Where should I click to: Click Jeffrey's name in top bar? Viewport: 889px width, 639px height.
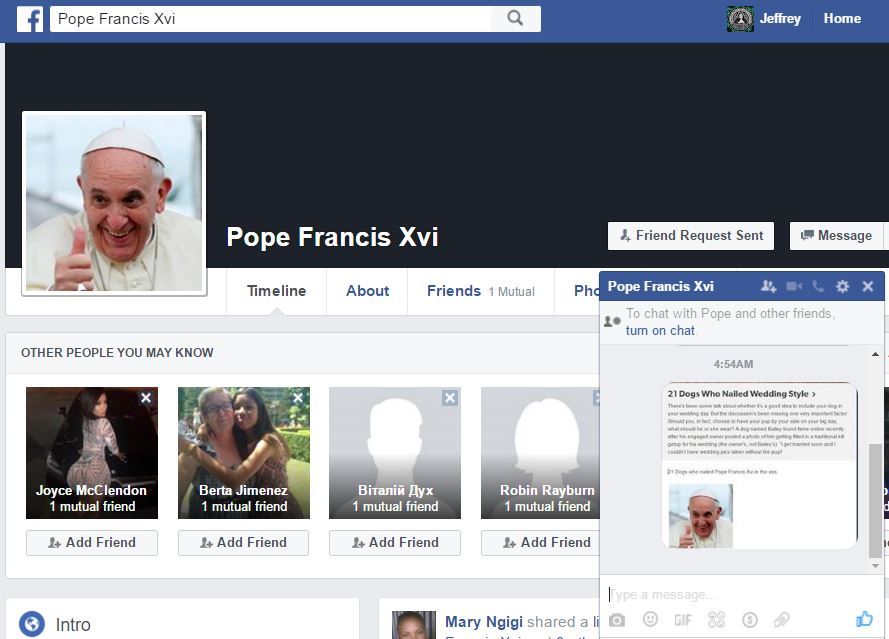pos(780,19)
